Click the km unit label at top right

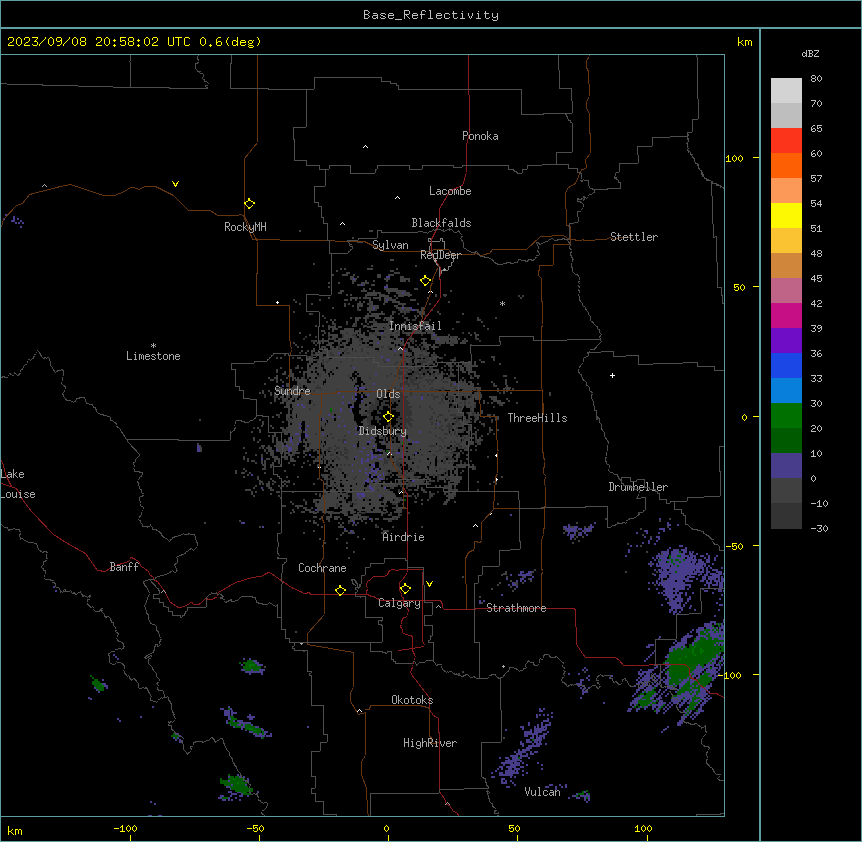[744, 42]
